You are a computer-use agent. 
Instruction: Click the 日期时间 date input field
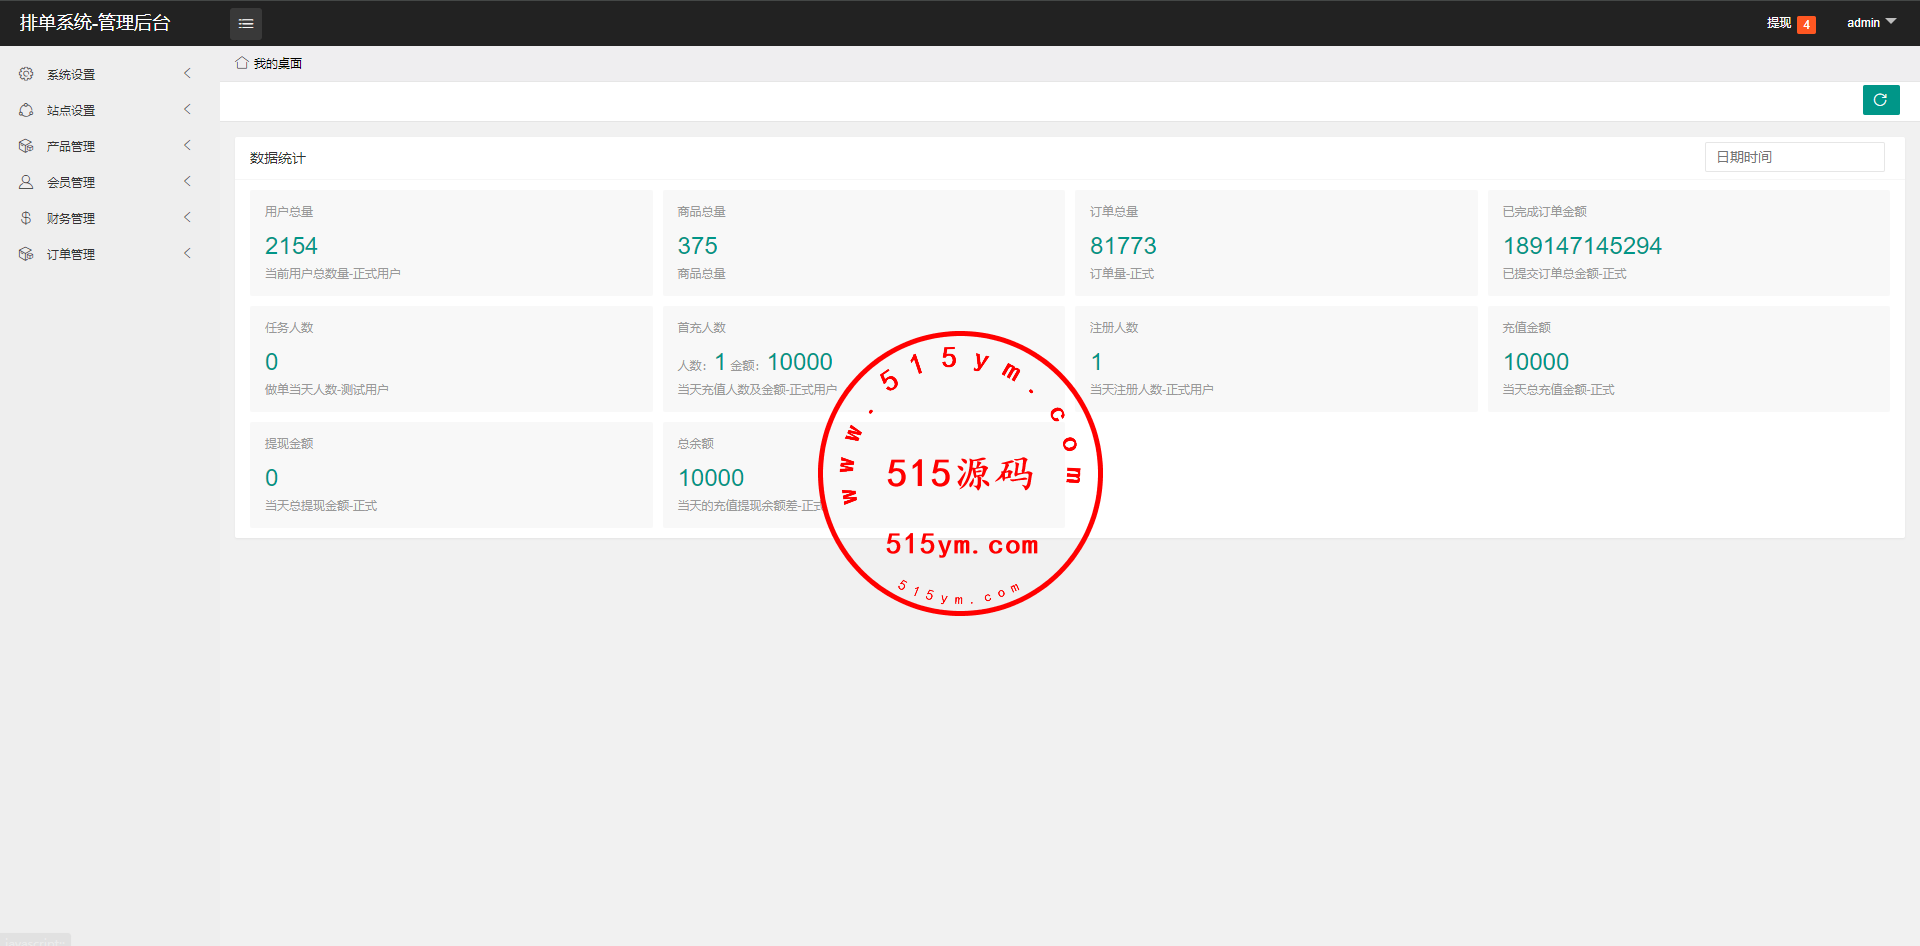point(1794,157)
